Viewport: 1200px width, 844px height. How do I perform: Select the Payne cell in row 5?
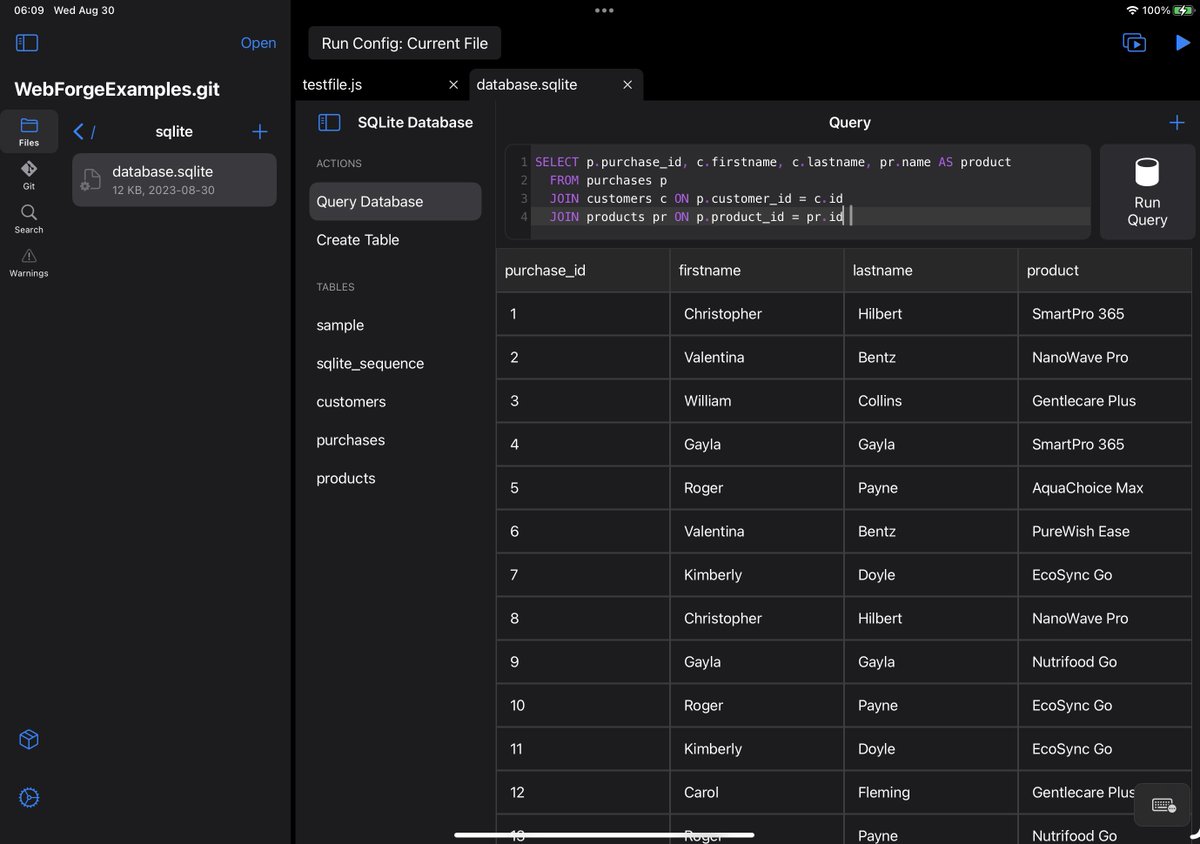click(931, 488)
